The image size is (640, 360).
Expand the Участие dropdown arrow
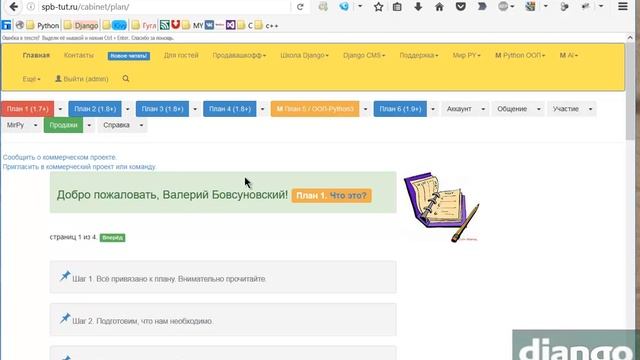pyautogui.click(x=591, y=109)
